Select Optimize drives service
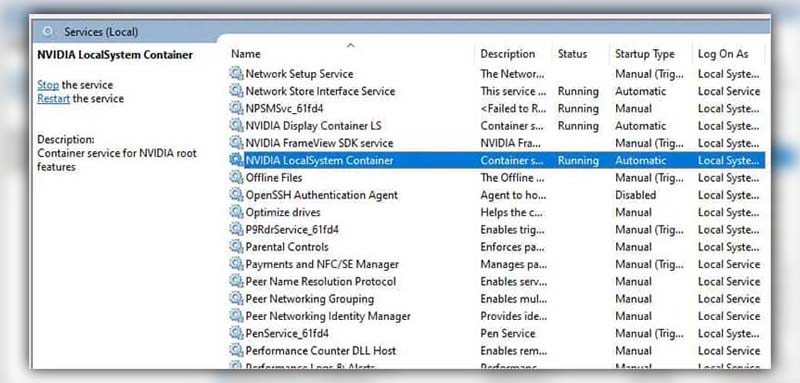800x383 pixels. 283,213
